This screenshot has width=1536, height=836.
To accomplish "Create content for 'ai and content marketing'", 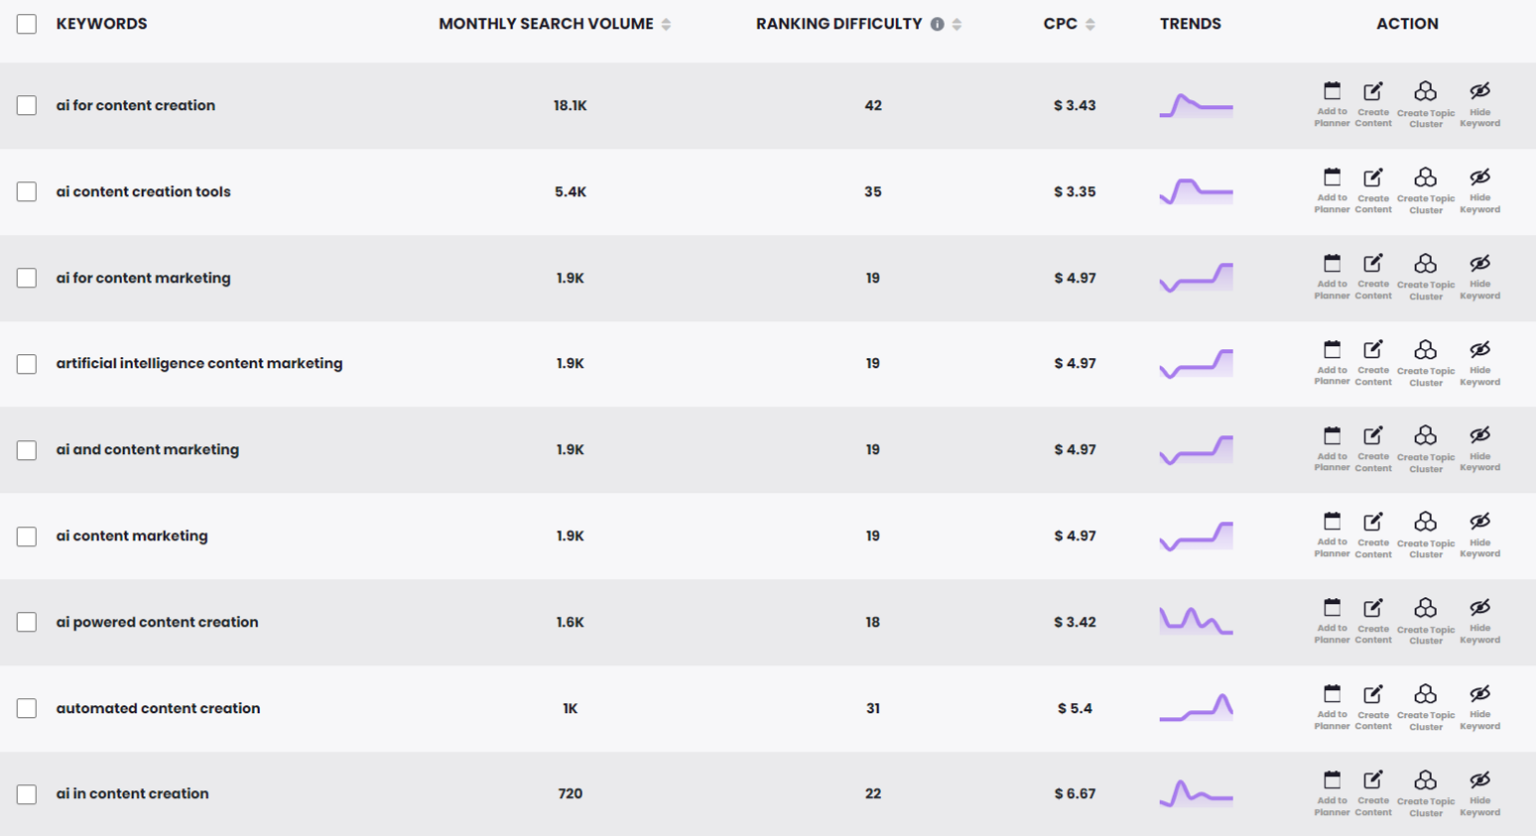I will coord(1373,438).
